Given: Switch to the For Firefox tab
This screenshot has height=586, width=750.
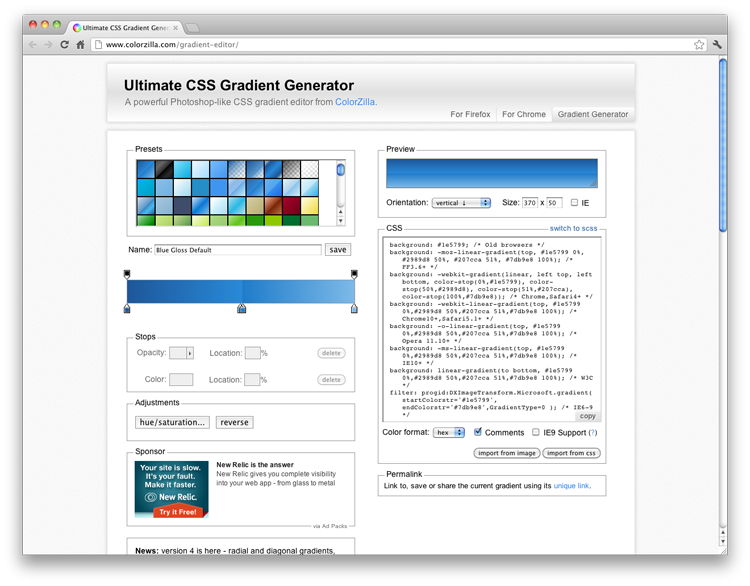Looking at the screenshot, I should (x=470, y=114).
